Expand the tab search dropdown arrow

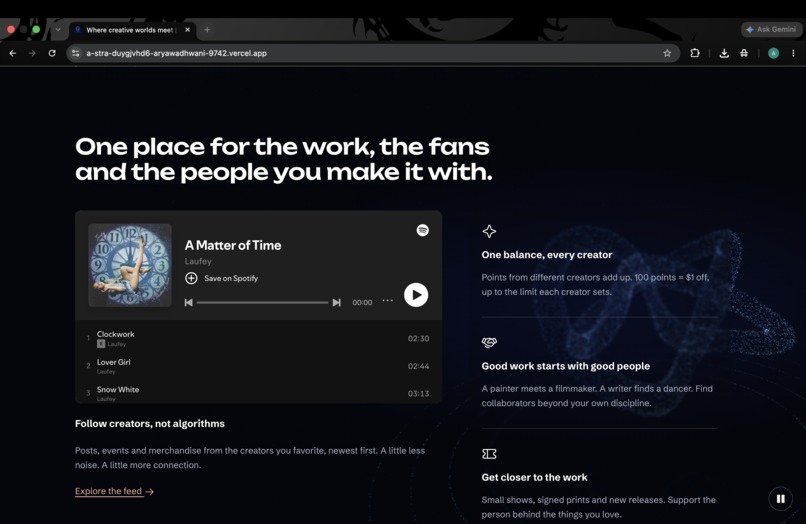click(58, 30)
